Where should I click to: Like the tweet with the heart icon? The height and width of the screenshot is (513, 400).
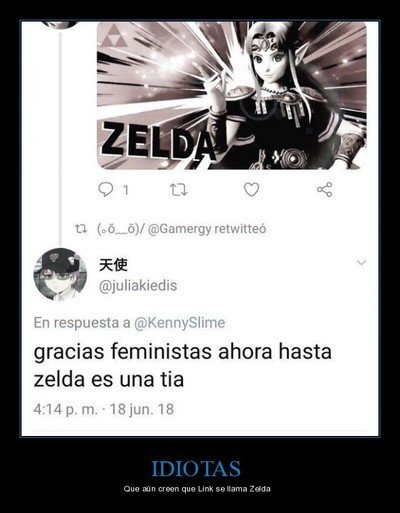click(x=251, y=190)
